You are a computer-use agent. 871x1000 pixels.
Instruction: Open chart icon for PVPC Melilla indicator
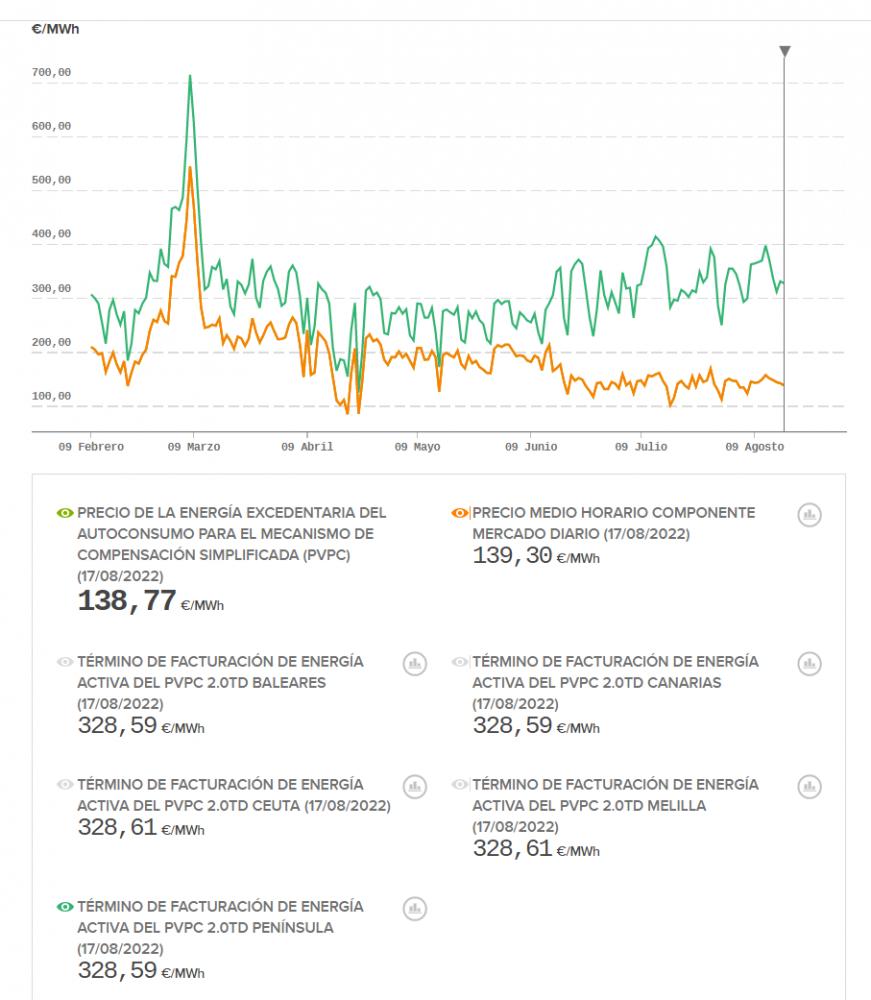[809, 786]
